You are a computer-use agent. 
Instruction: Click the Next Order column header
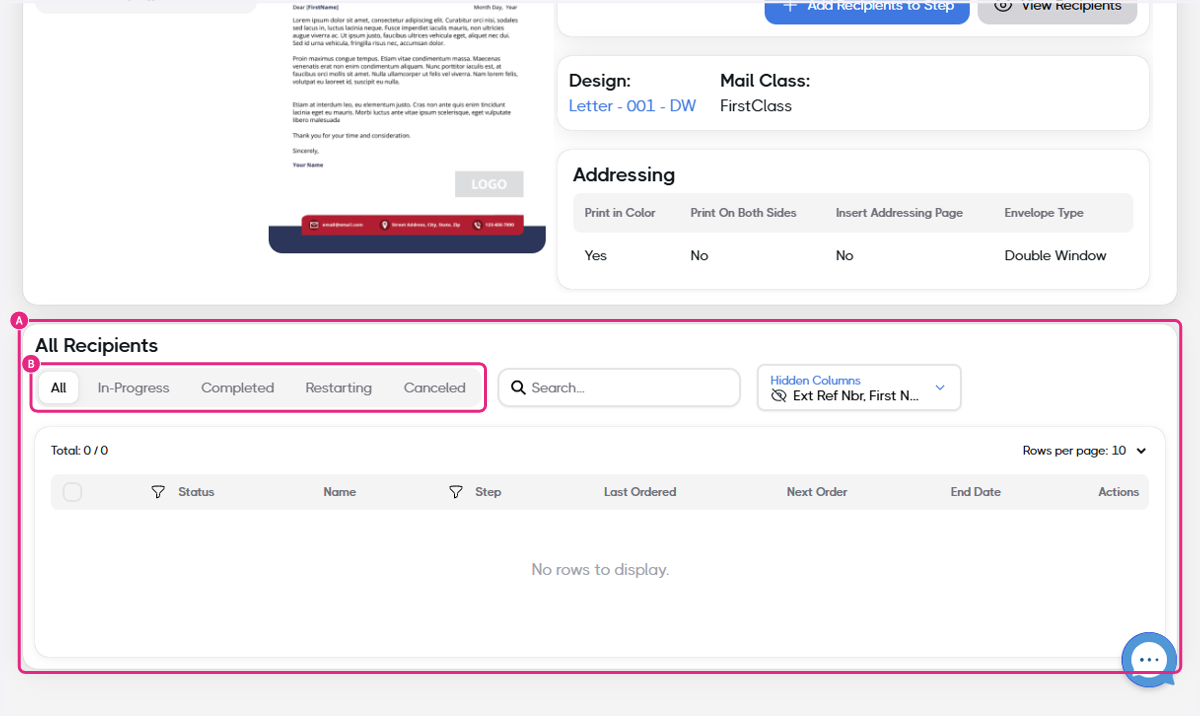pos(817,492)
